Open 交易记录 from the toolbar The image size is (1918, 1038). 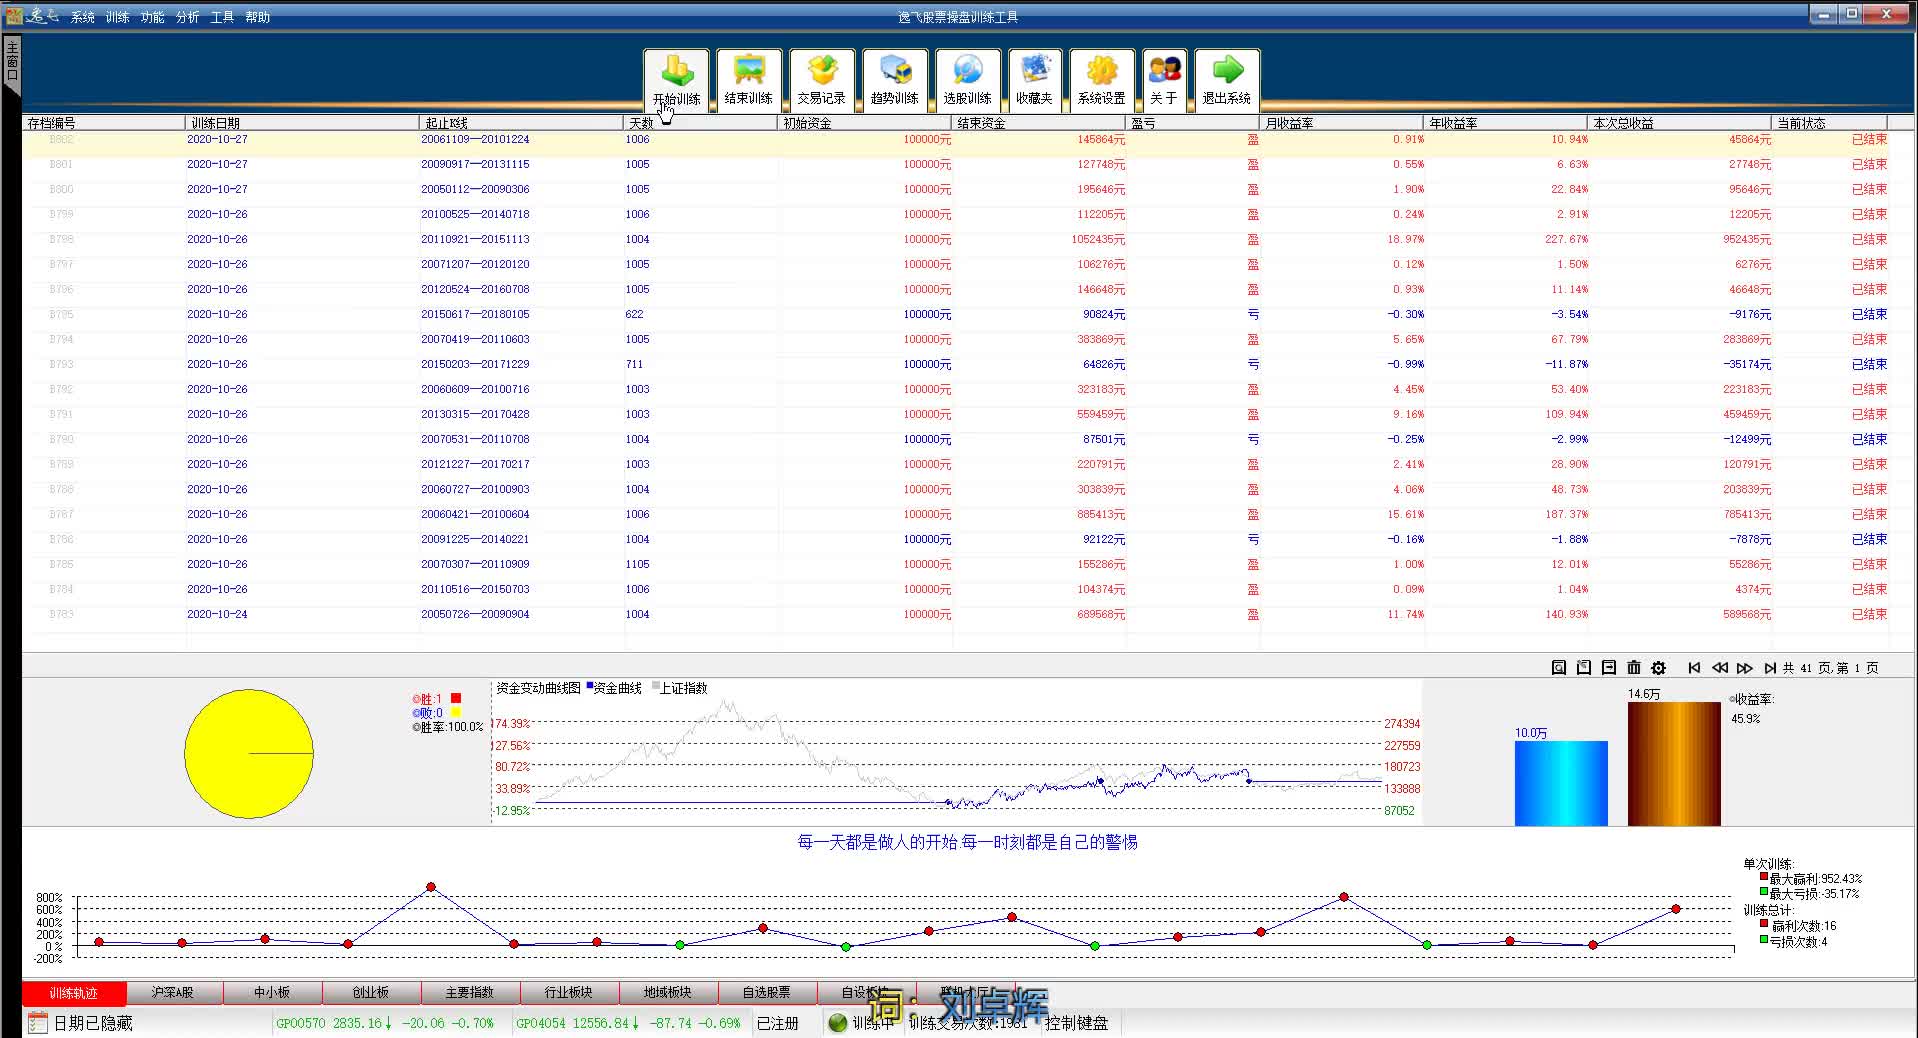pos(822,80)
